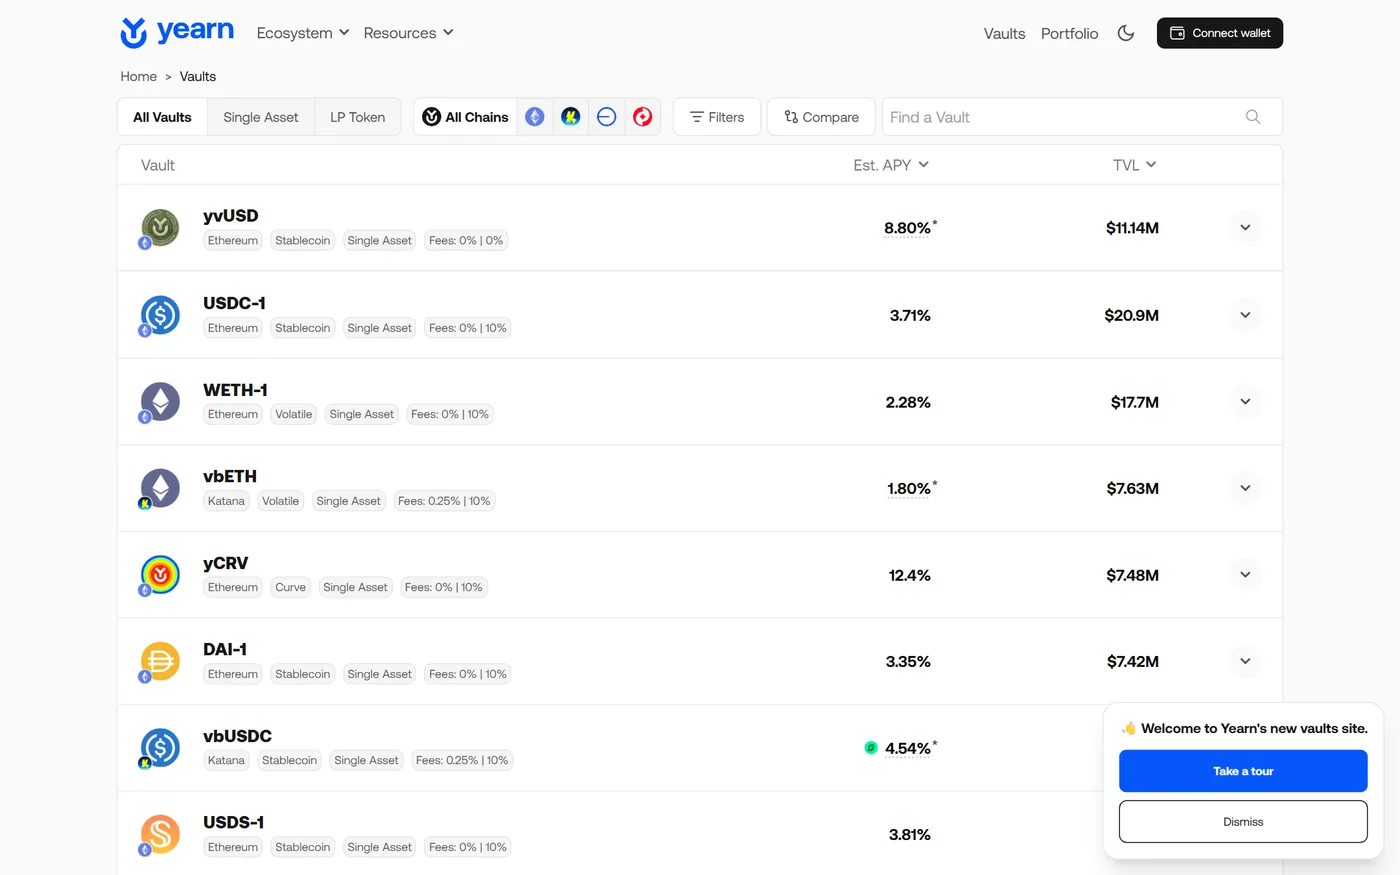Click the USDC-1 vault name
Image resolution: width=1400 pixels, height=875 pixels.
[x=234, y=303]
